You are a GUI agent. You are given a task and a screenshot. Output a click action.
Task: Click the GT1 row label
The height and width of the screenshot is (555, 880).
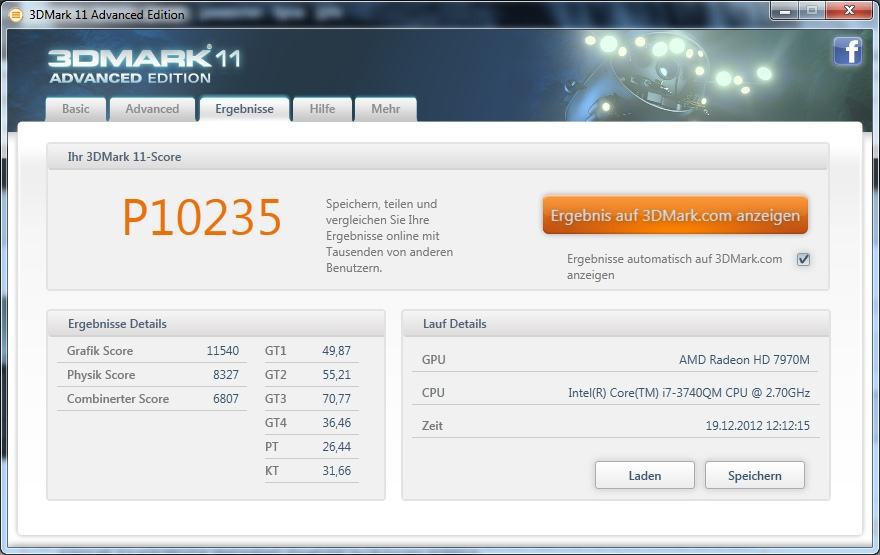tap(276, 351)
